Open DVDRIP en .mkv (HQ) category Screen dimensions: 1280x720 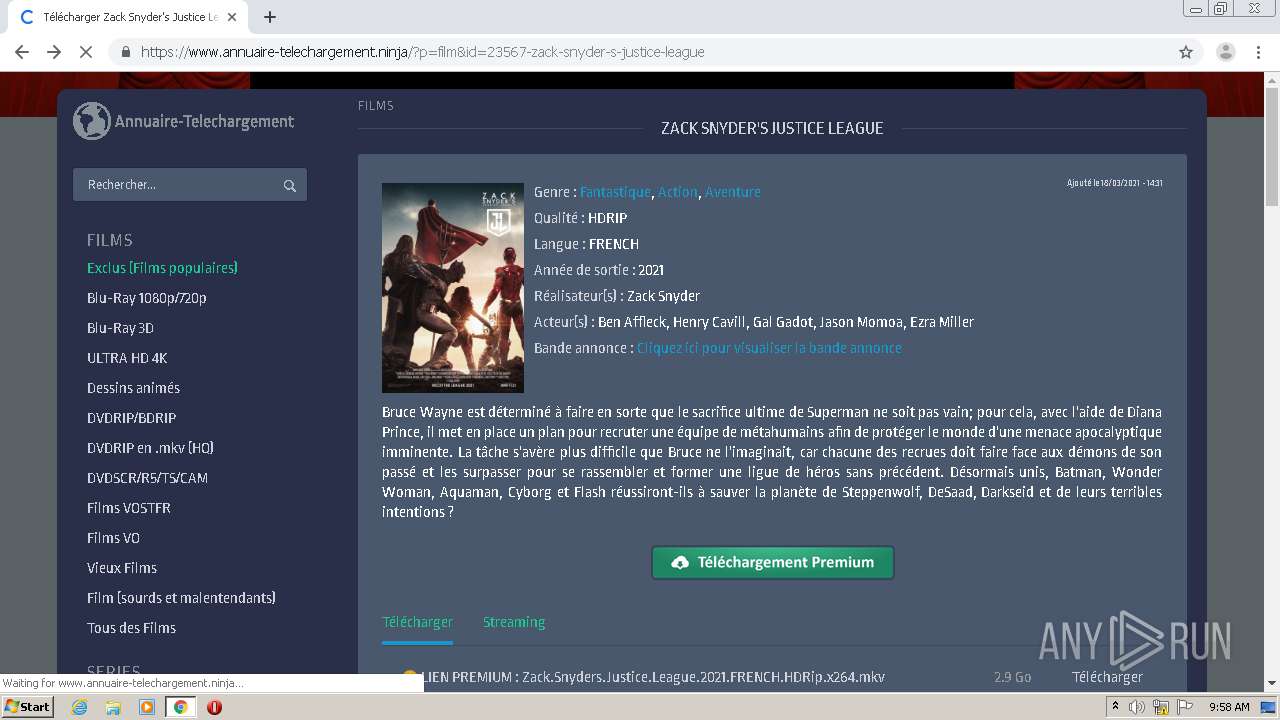(150, 448)
